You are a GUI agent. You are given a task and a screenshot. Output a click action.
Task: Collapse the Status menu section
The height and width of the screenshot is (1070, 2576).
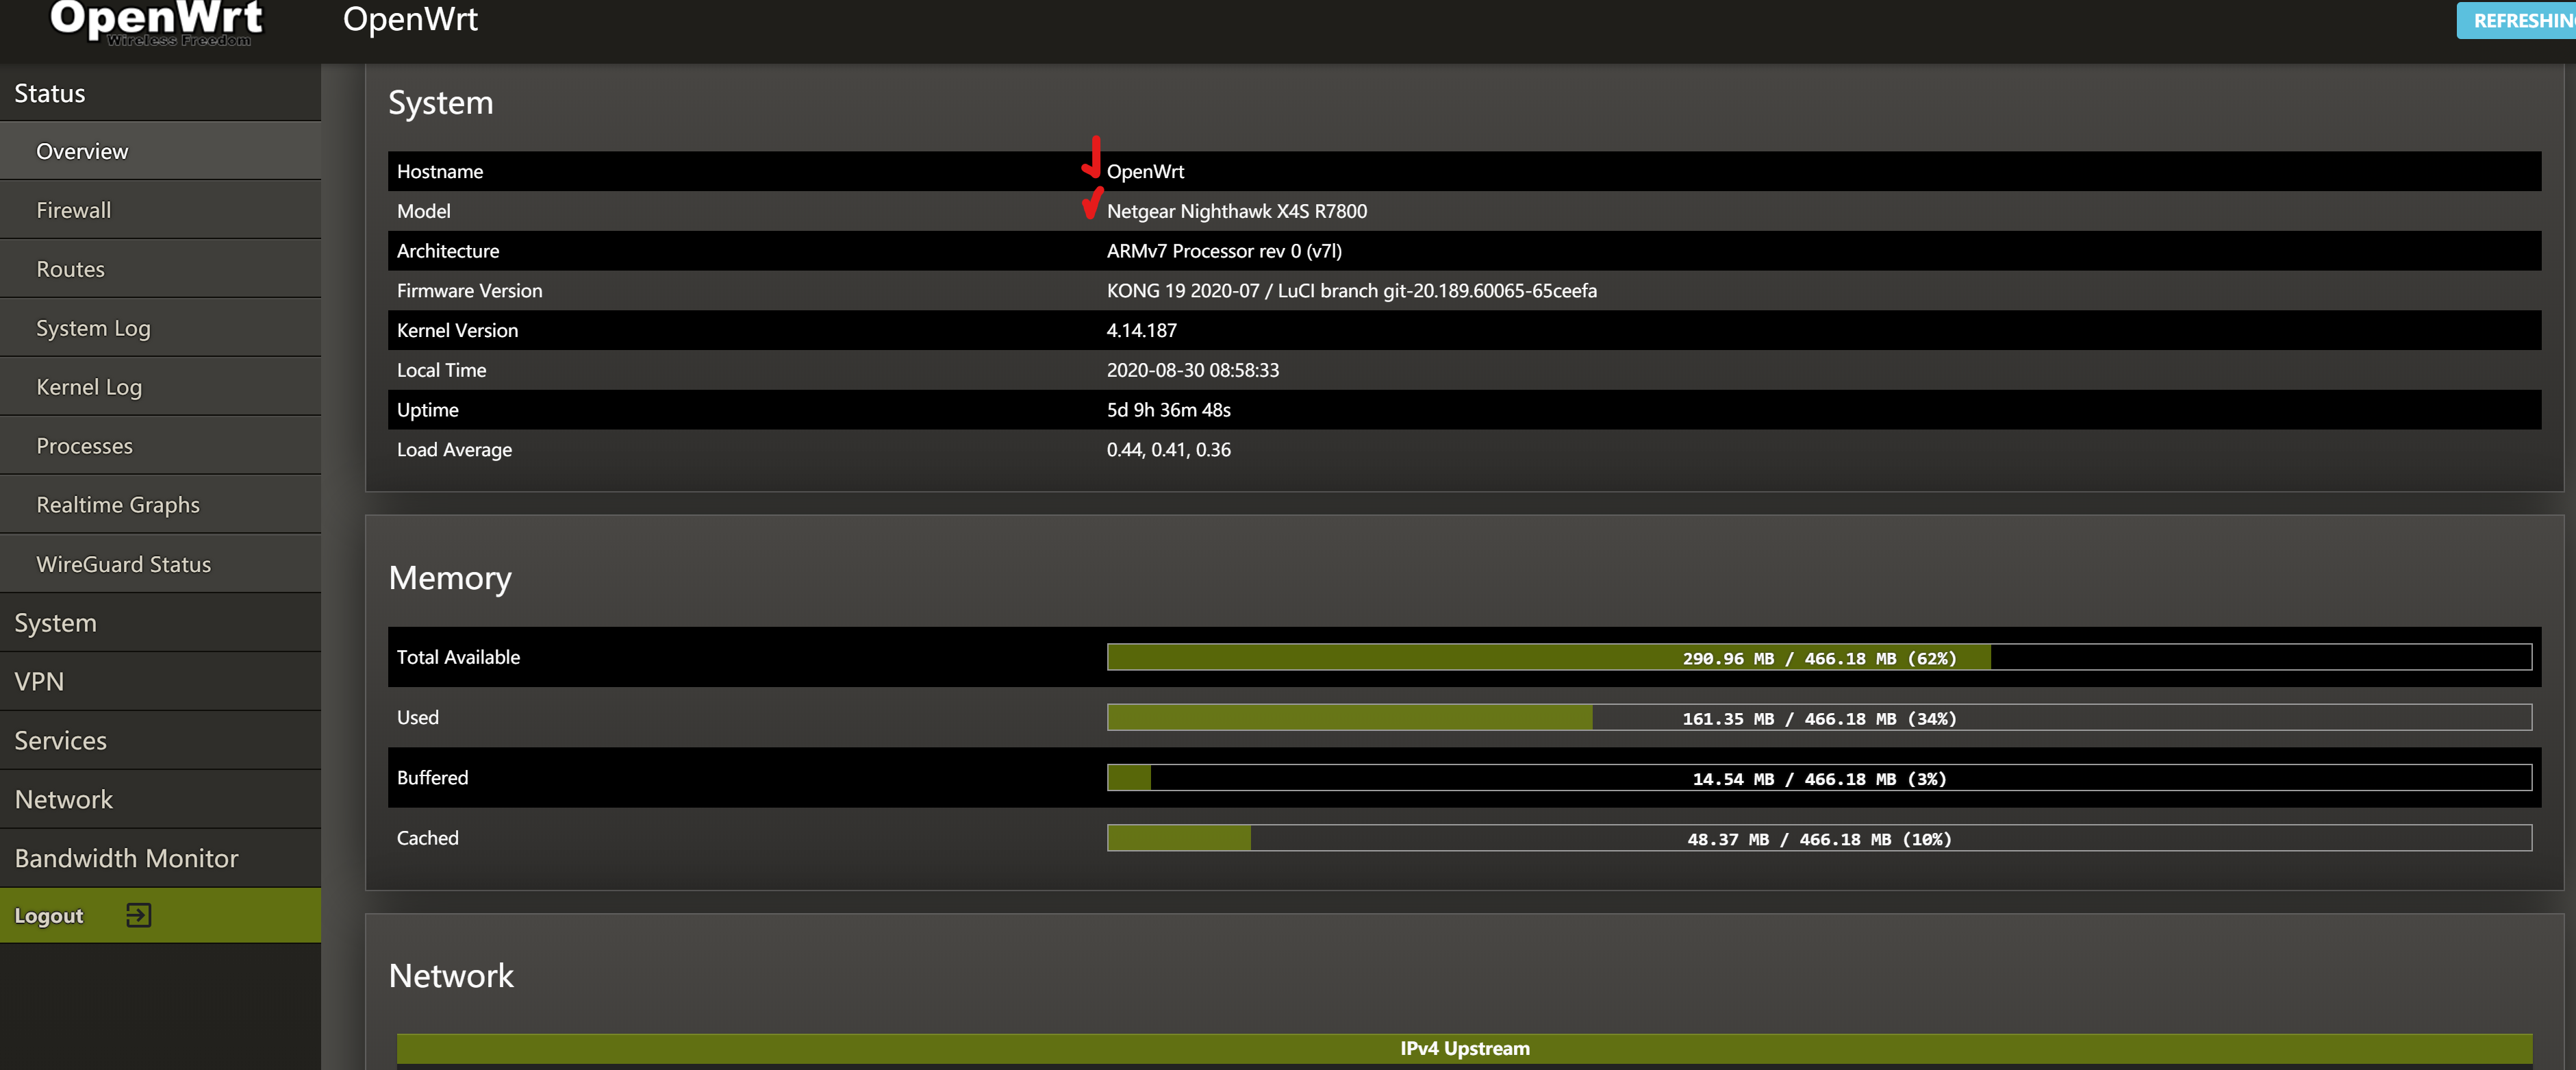click(160, 93)
